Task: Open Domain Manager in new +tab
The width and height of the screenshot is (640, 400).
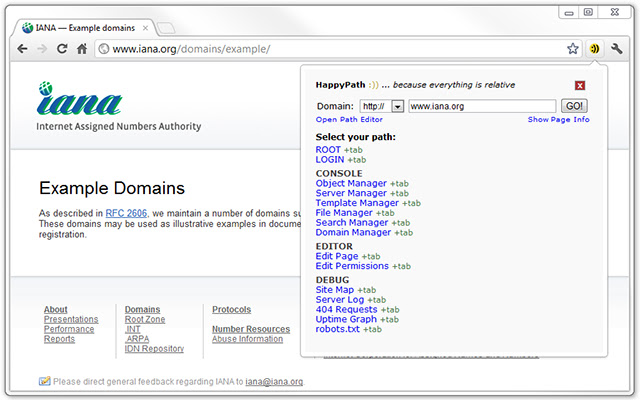Action: [x=404, y=233]
